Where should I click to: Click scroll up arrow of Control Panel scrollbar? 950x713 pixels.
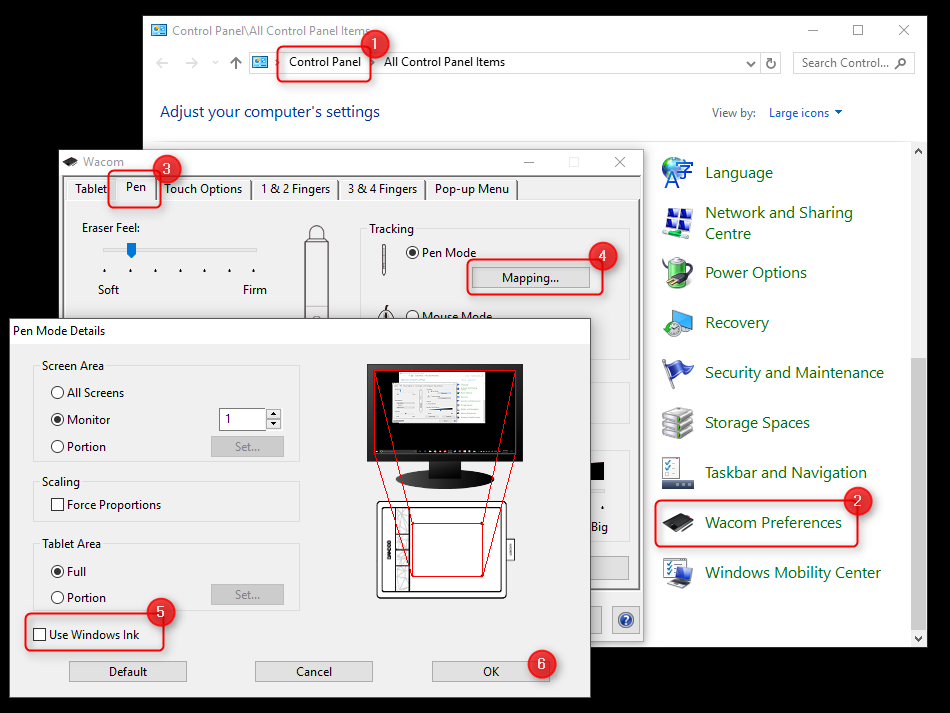[918, 151]
